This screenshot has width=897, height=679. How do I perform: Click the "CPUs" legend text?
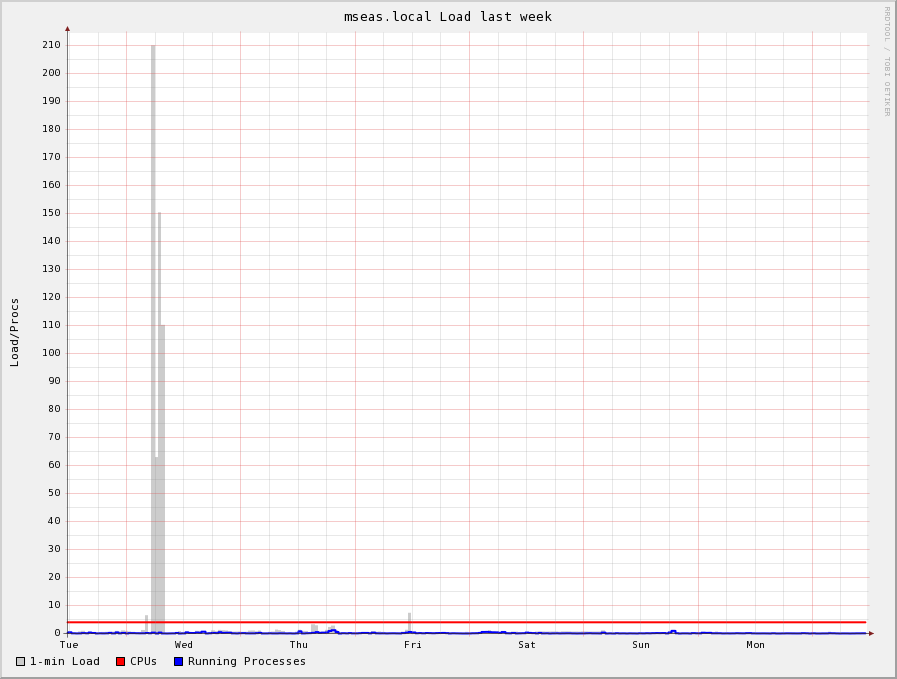coord(143,661)
